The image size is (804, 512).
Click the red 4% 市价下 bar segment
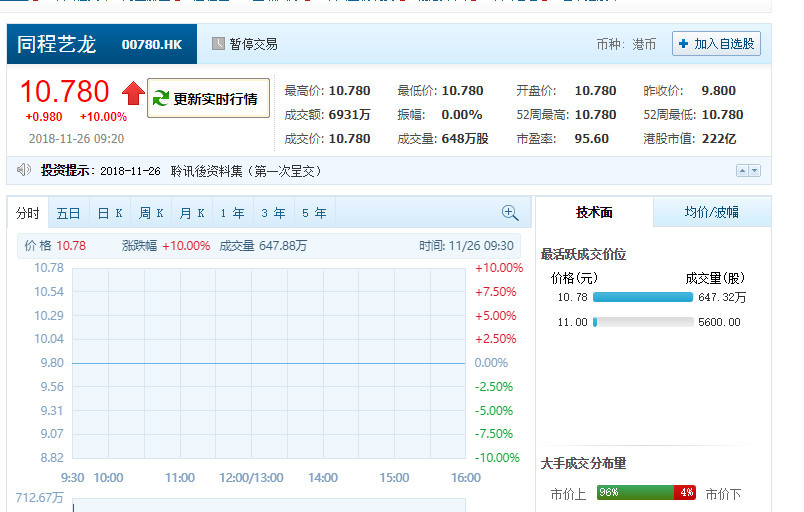(x=685, y=493)
